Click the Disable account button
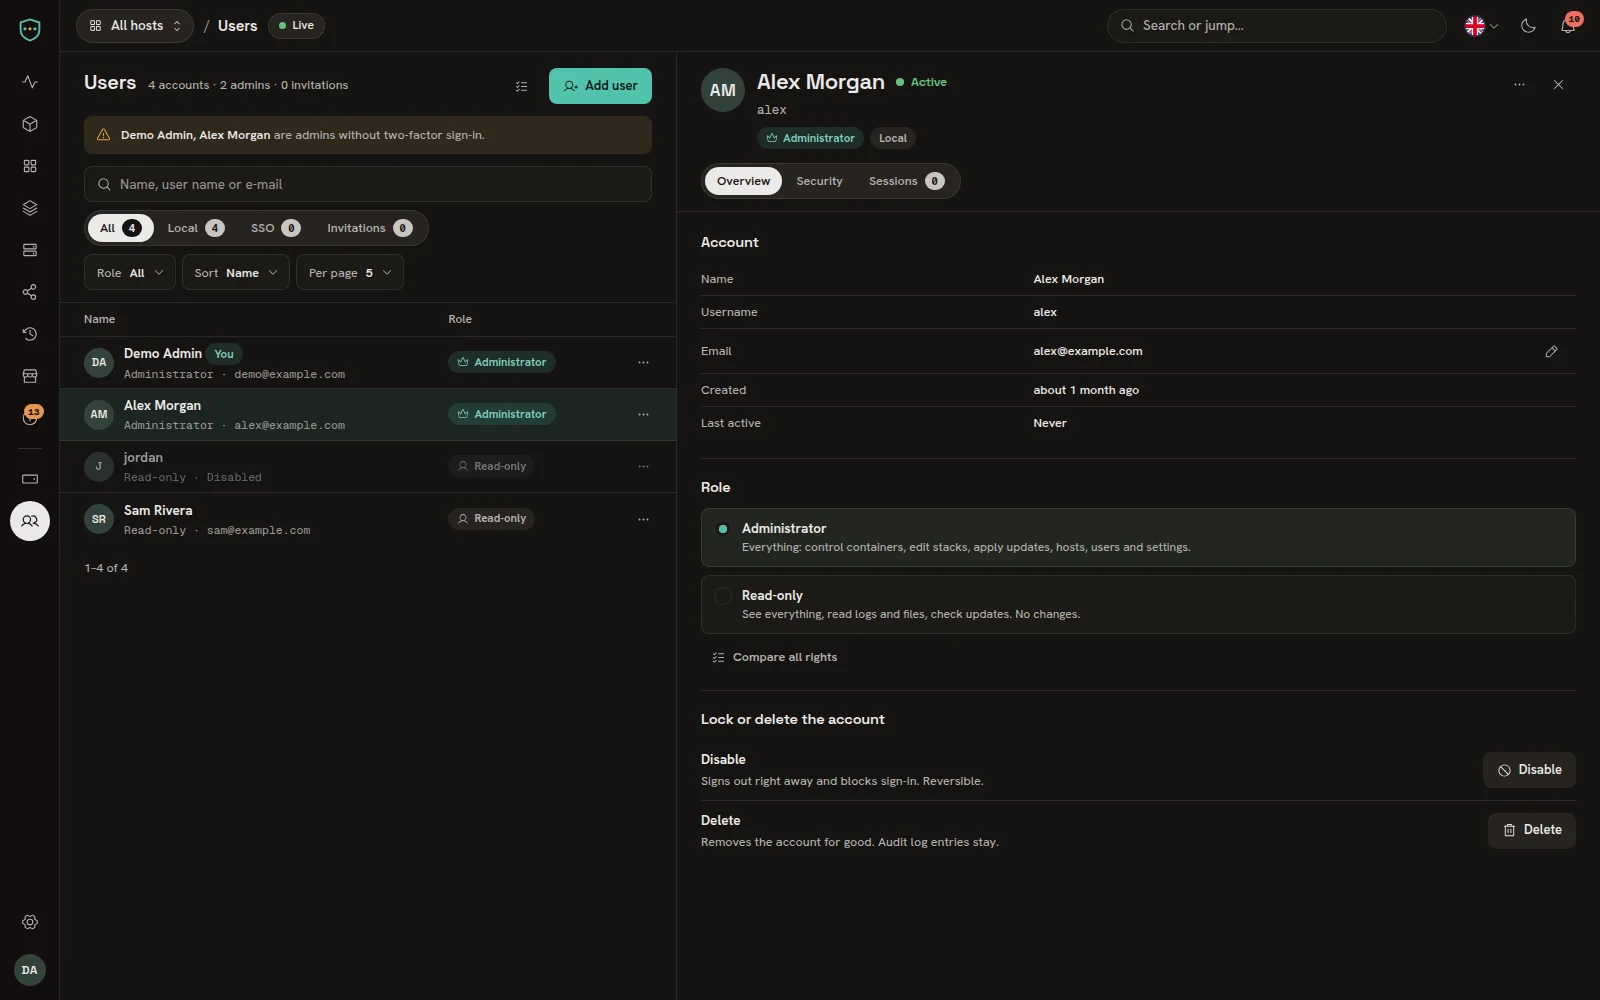 tap(1529, 770)
